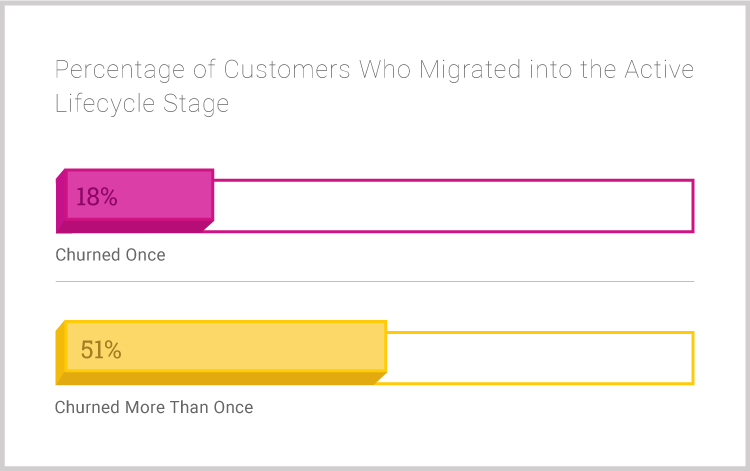Click the empty portion of the yellow bar
Image resolution: width=750 pixels, height=471 pixels.
[540, 358]
